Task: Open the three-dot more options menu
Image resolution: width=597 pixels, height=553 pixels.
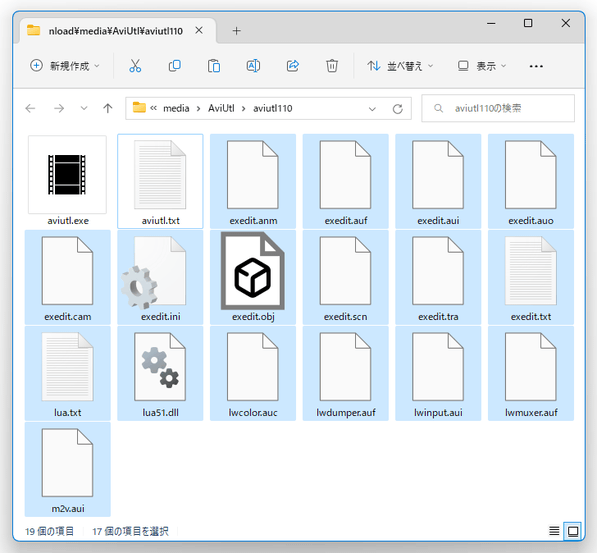Action: pos(536,66)
